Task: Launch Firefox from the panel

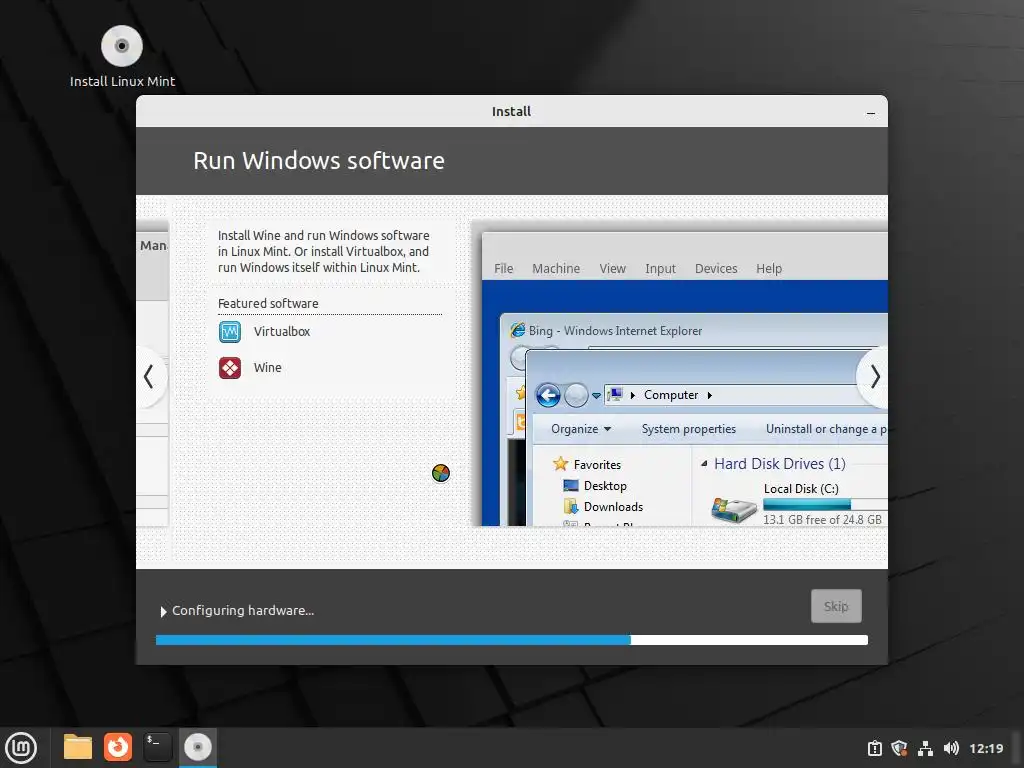Action: pos(118,747)
